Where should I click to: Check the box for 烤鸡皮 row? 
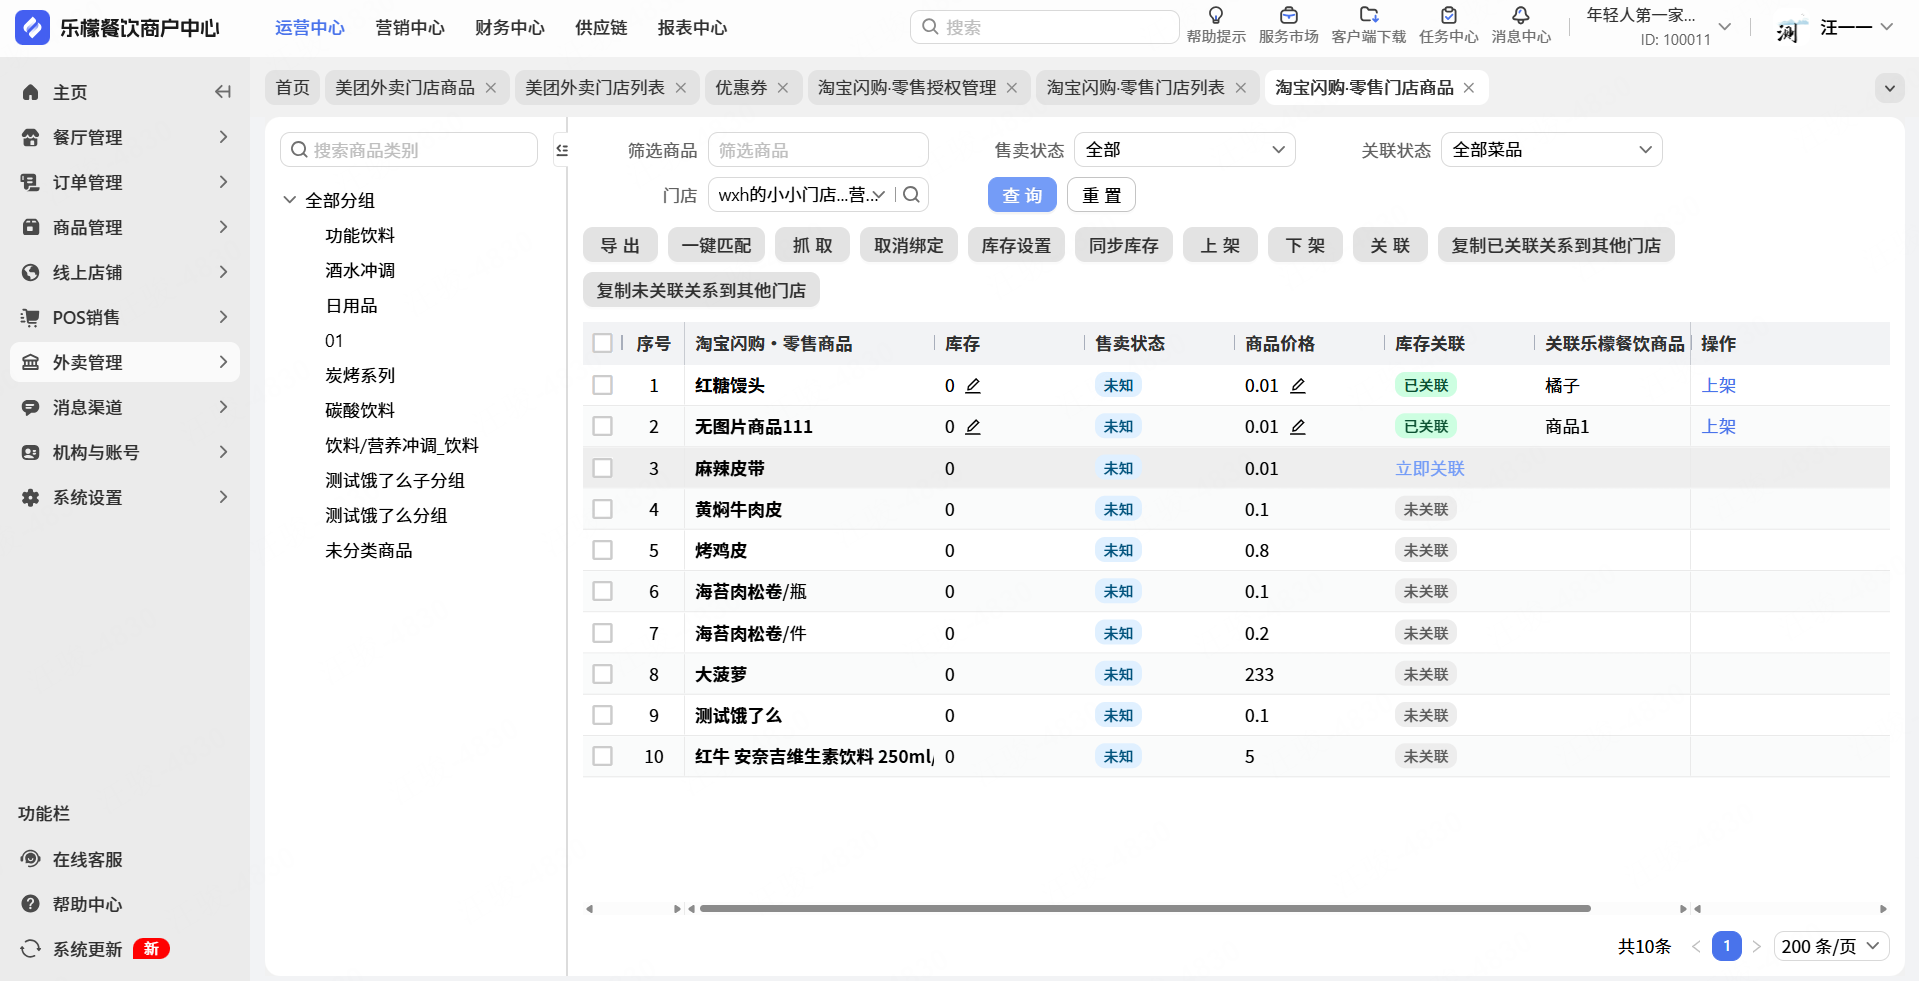[602, 550]
